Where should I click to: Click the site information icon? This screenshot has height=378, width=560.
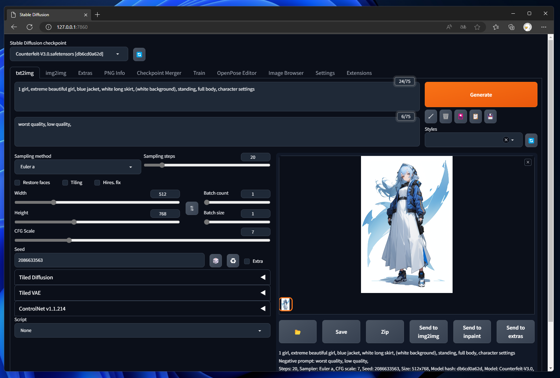pyautogui.click(x=49, y=27)
